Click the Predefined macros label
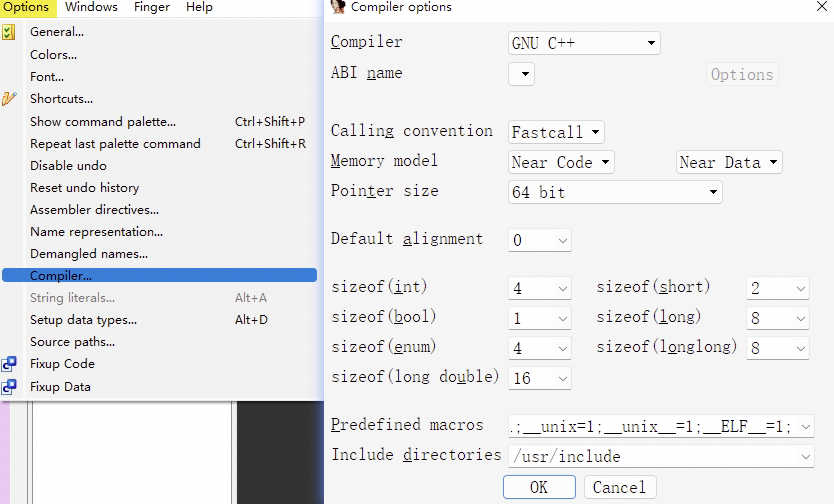The height and width of the screenshot is (504, 834). point(407,425)
